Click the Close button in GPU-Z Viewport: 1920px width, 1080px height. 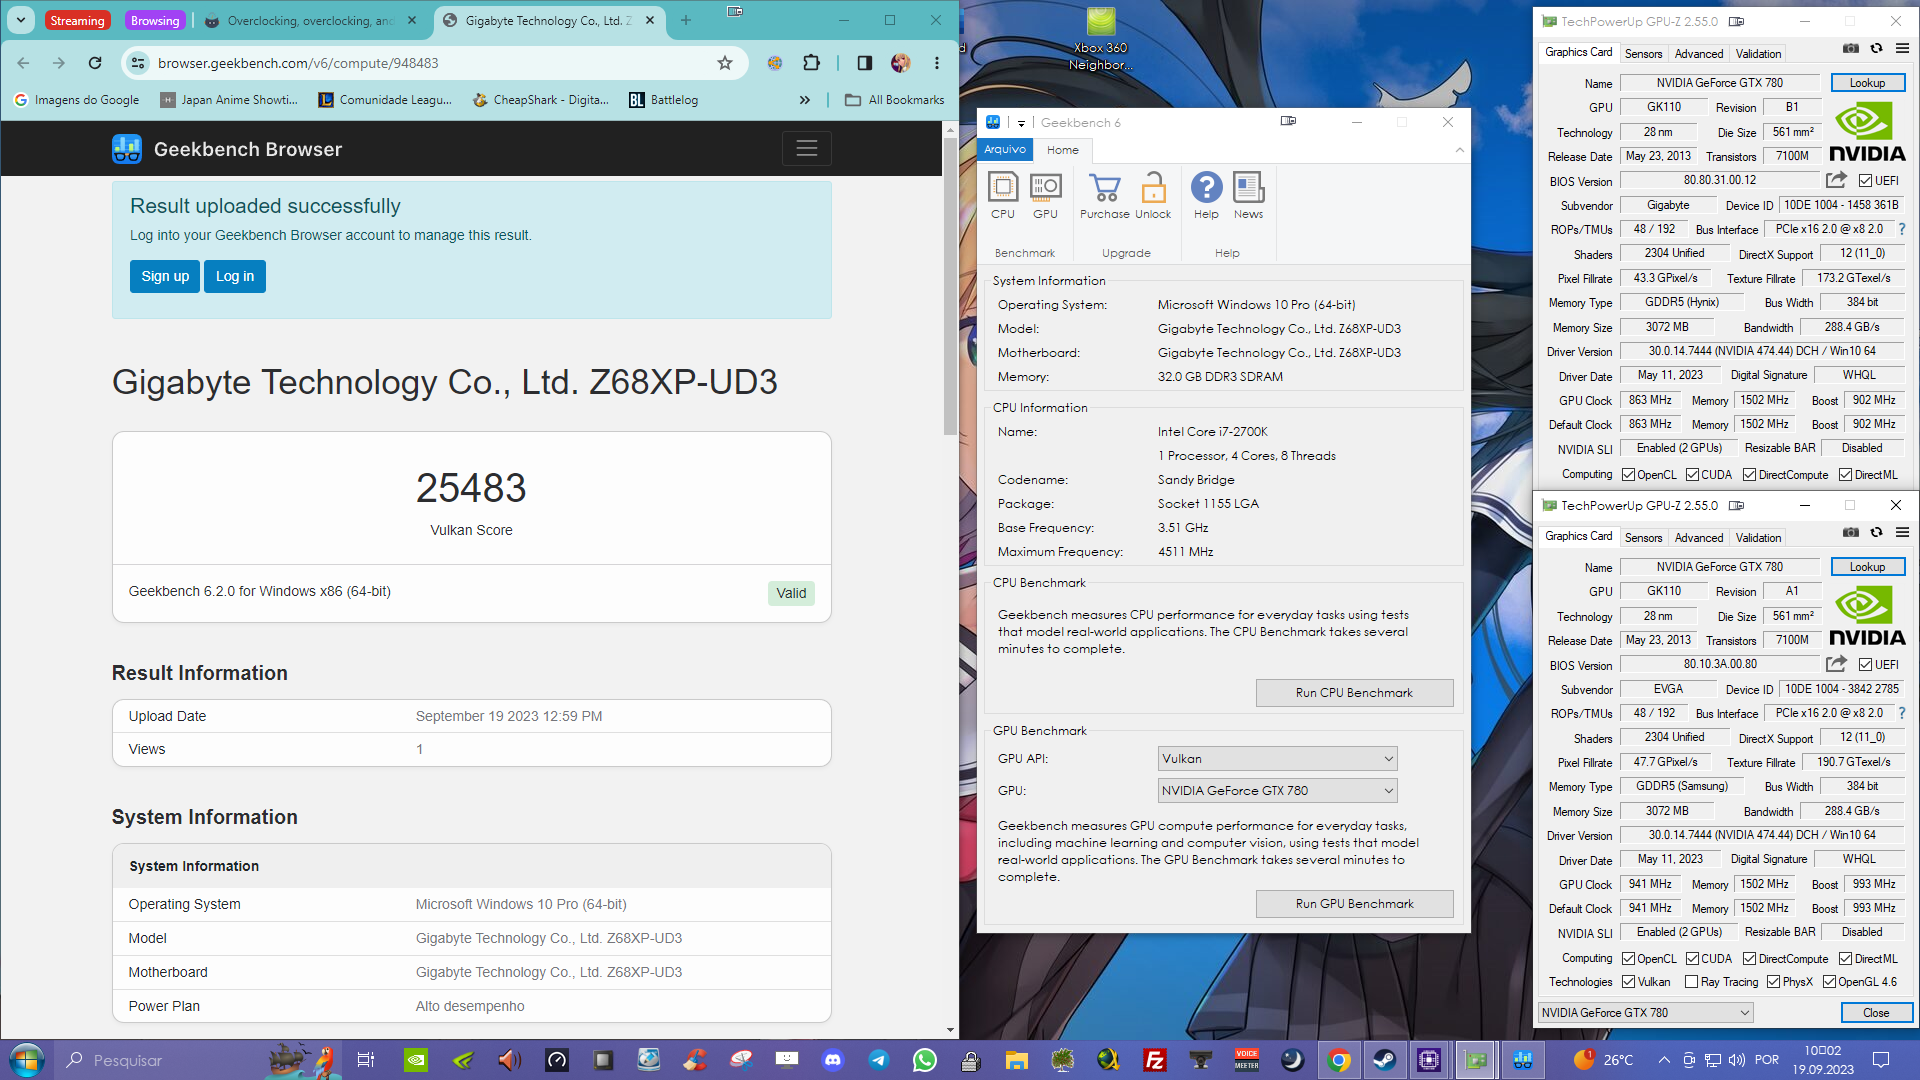pos(1876,1013)
